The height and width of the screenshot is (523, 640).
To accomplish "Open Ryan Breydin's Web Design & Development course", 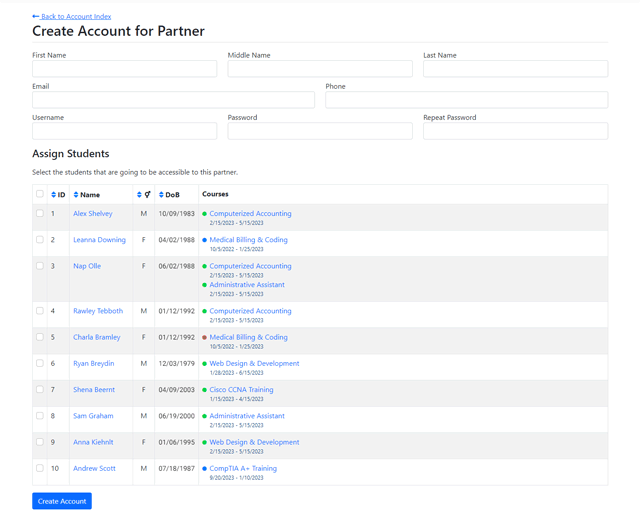I will (x=254, y=363).
